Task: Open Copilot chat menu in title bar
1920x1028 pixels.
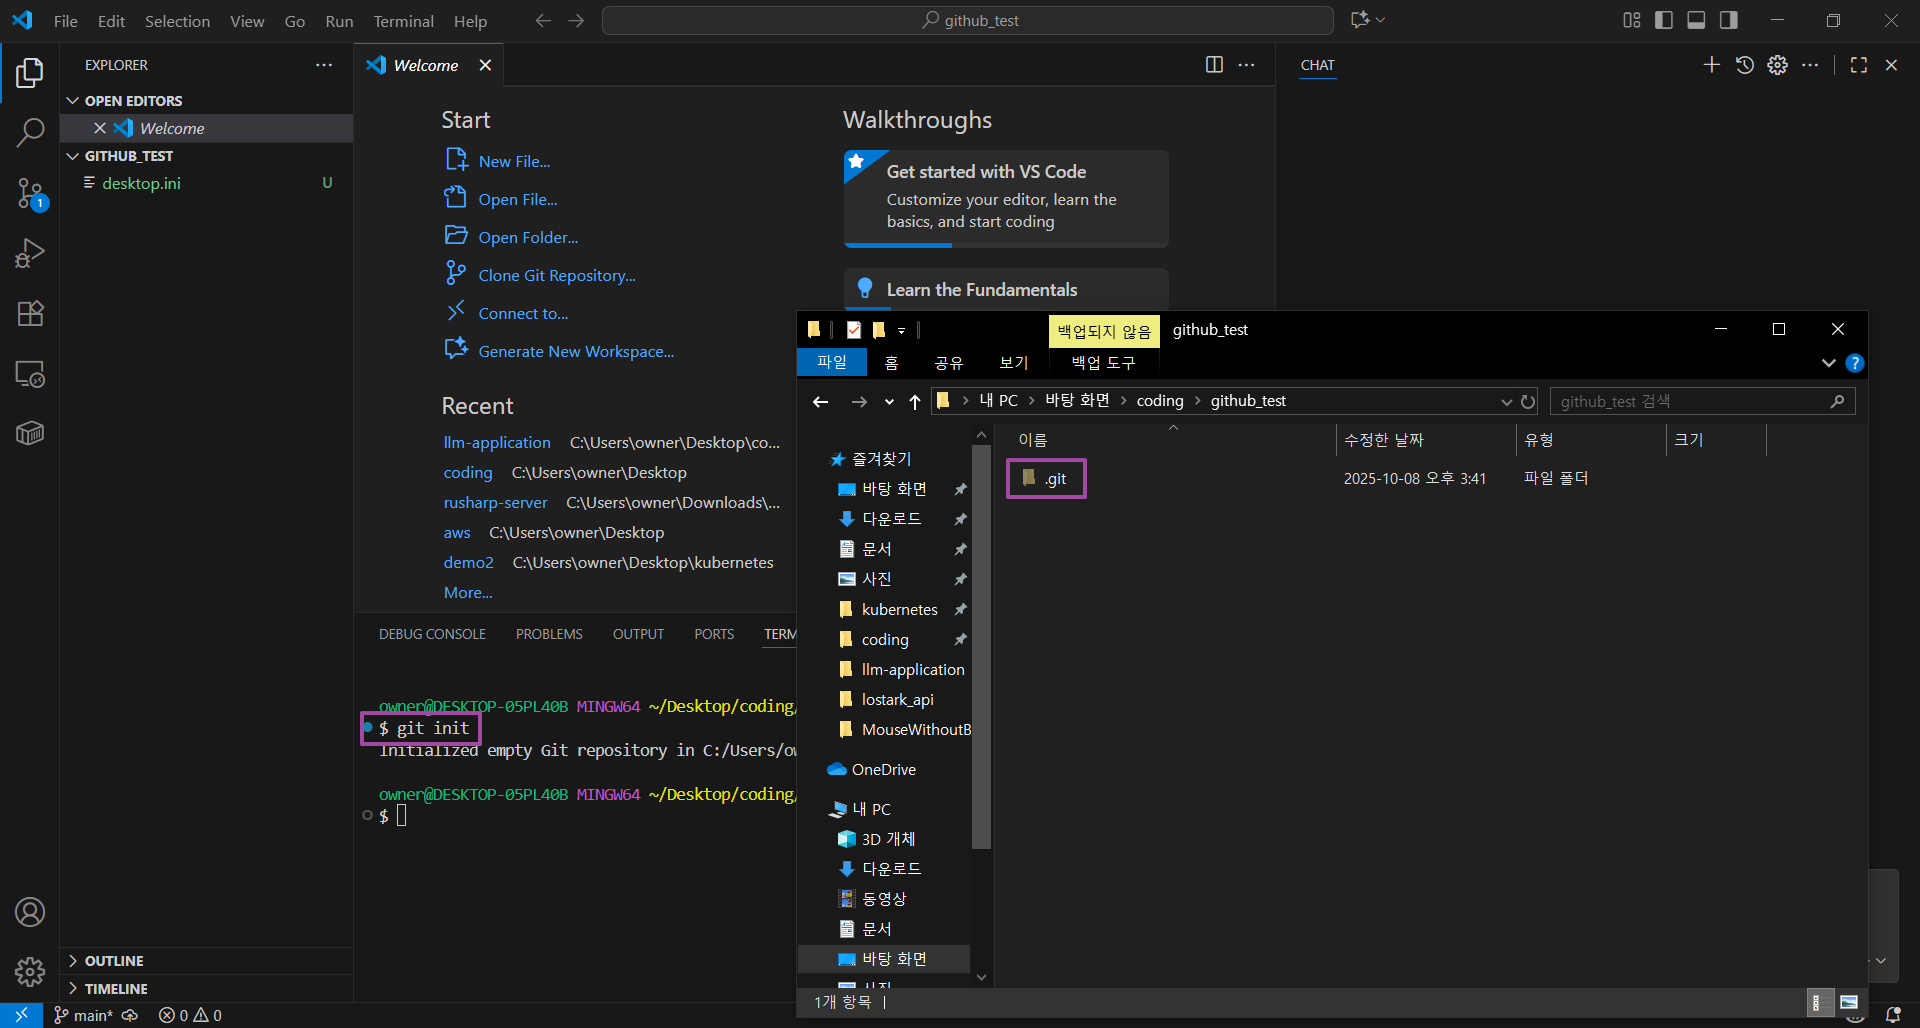Action: 1367,20
